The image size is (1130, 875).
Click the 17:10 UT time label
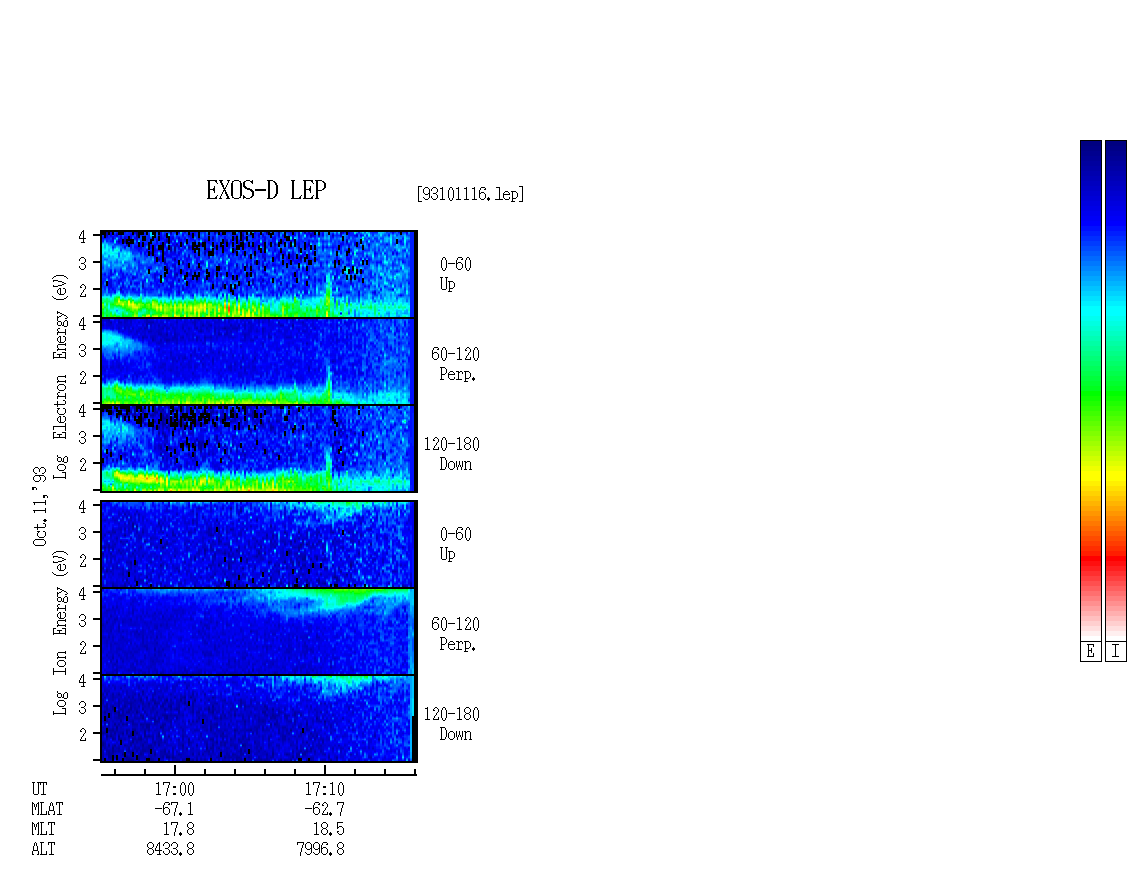(324, 789)
